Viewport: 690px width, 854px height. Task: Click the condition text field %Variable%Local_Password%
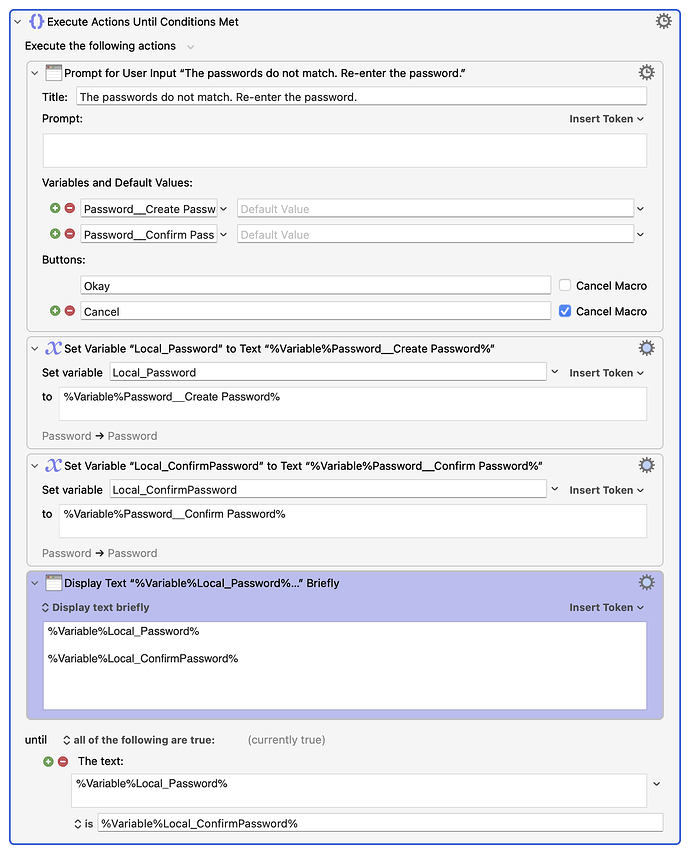(x=359, y=790)
